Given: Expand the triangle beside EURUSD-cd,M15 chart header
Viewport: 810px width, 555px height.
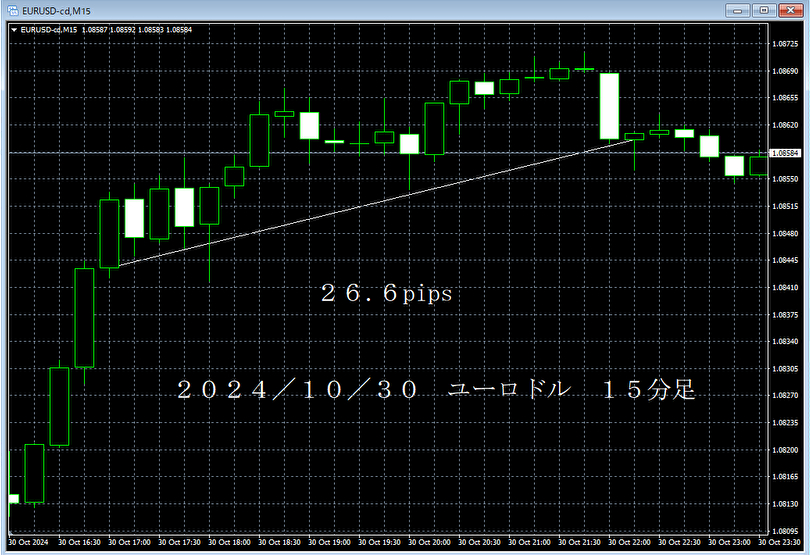Looking at the screenshot, I should 14,30.
